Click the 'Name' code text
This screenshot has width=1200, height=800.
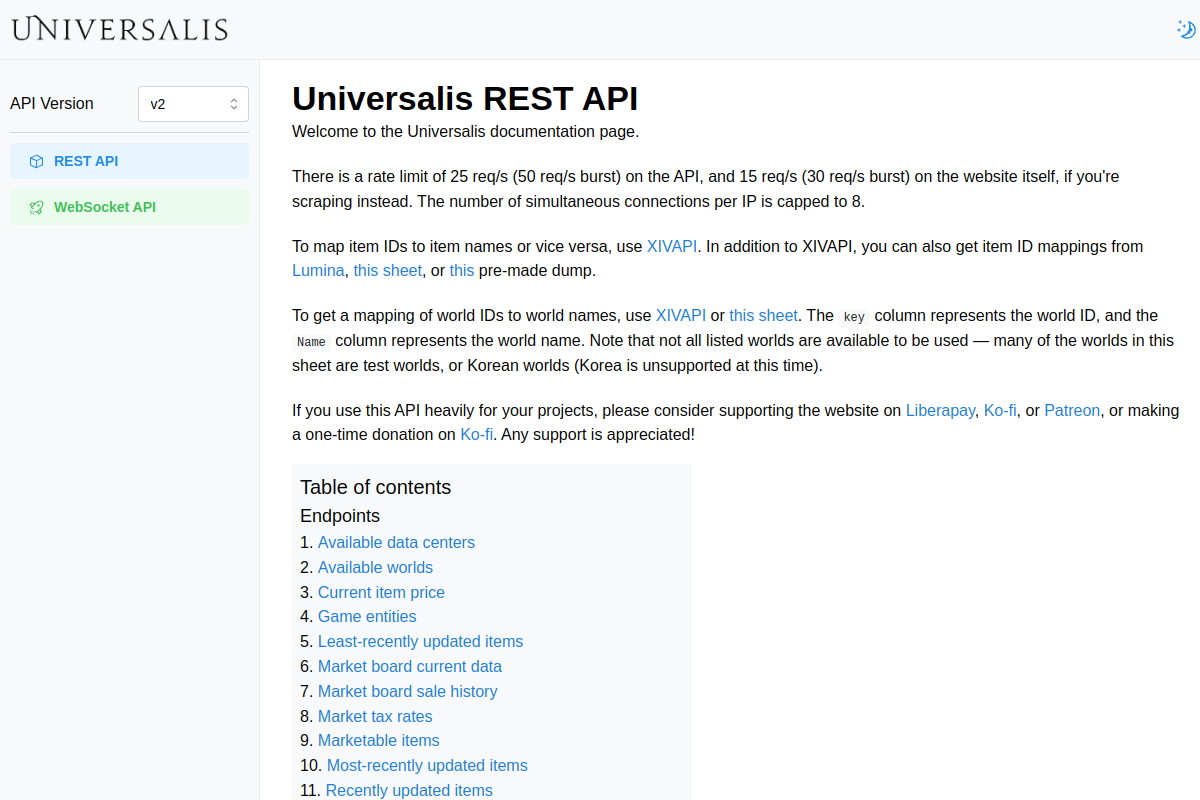[311, 342]
